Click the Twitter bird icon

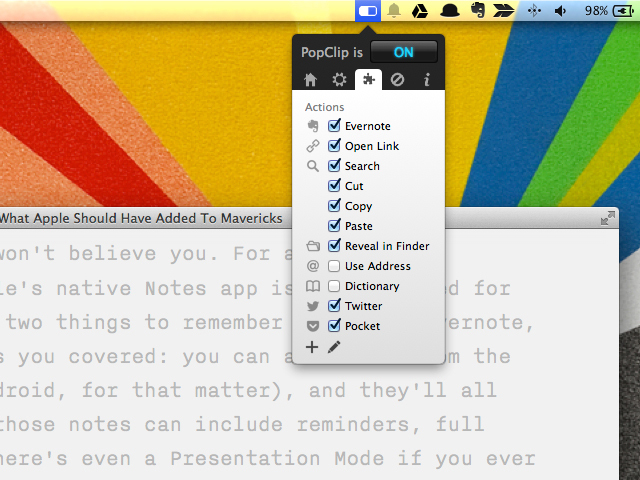313,306
